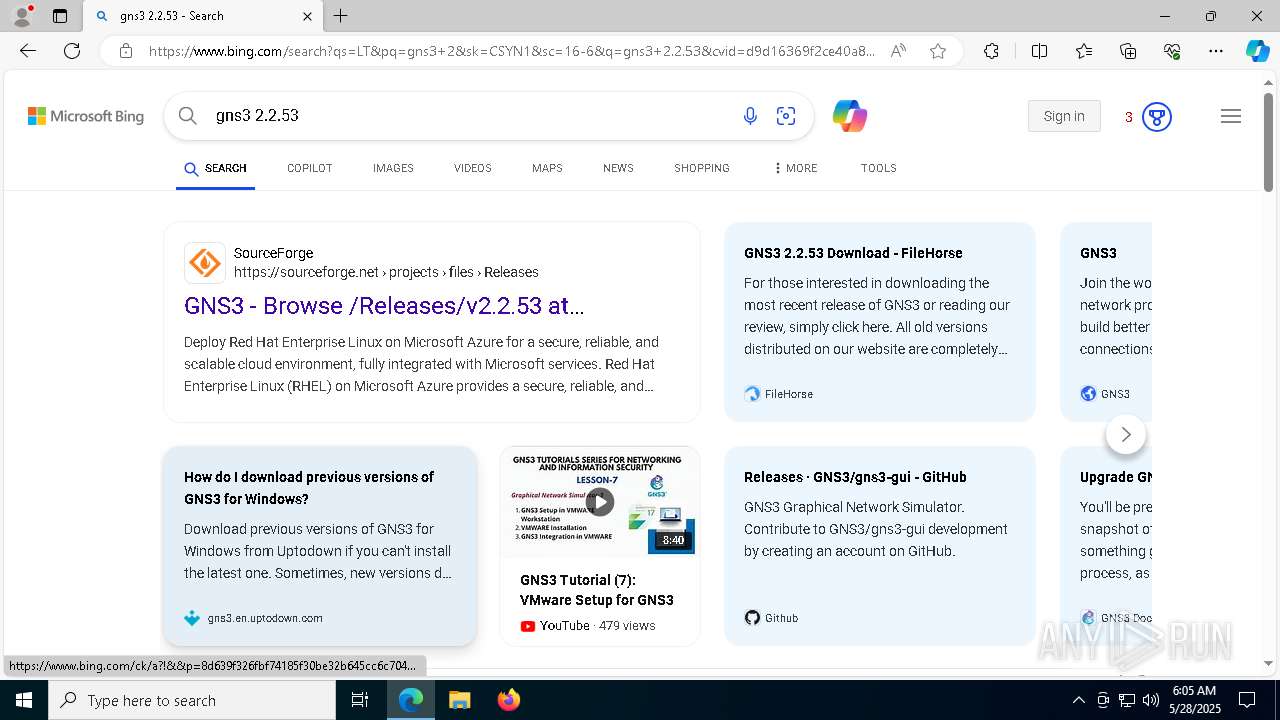Open the Edge profile icon

tap(22, 15)
